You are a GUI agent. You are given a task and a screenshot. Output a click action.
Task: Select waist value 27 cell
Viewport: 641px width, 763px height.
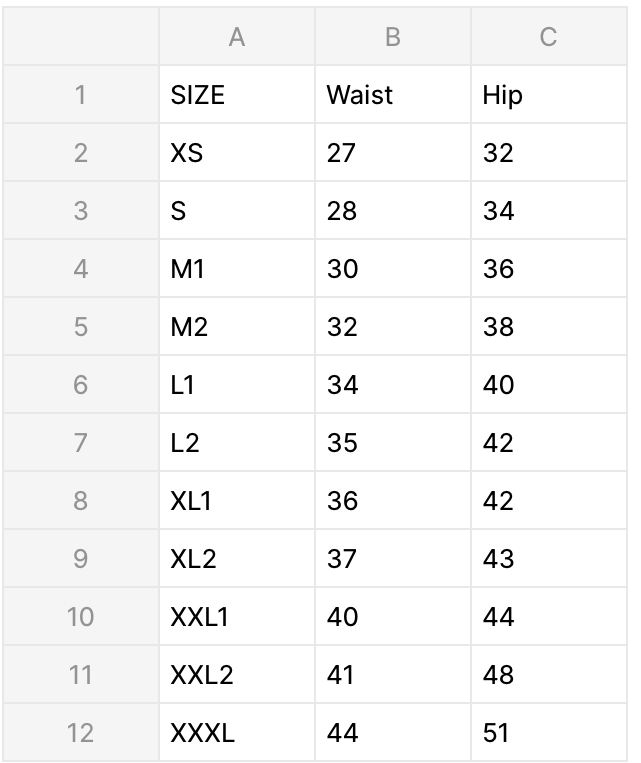(392, 153)
